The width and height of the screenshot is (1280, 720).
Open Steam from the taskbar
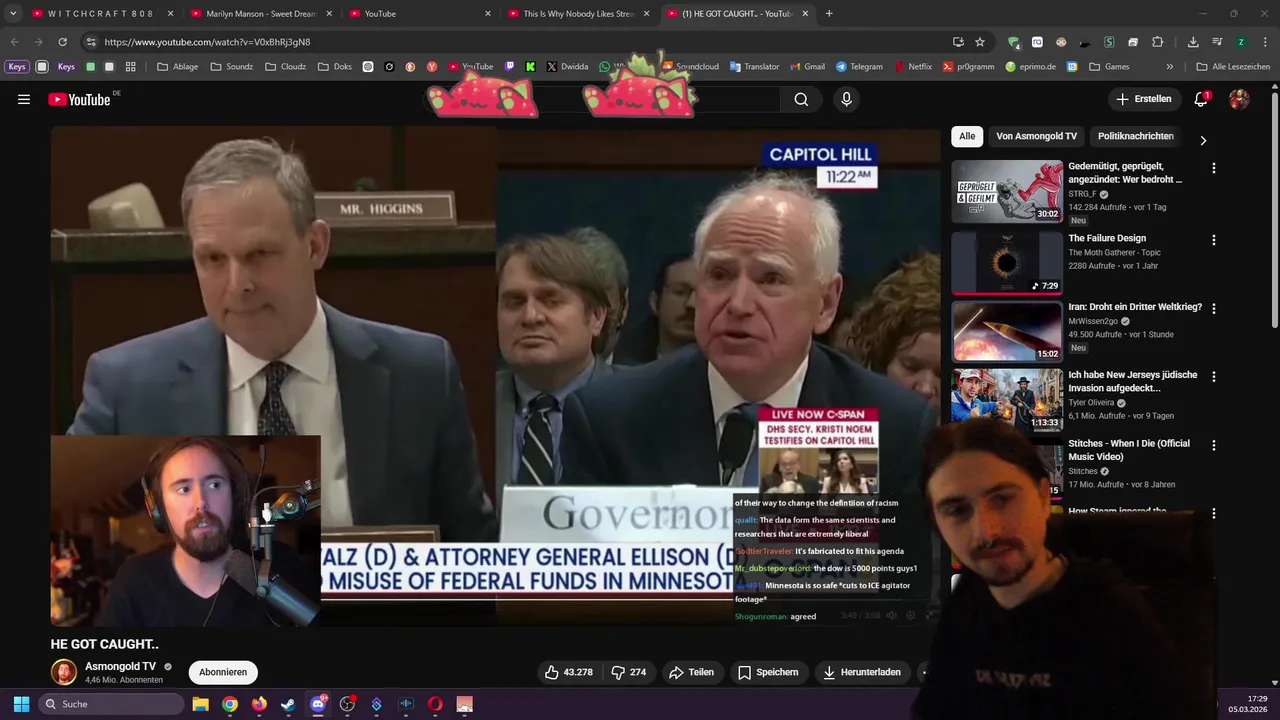coord(288,704)
